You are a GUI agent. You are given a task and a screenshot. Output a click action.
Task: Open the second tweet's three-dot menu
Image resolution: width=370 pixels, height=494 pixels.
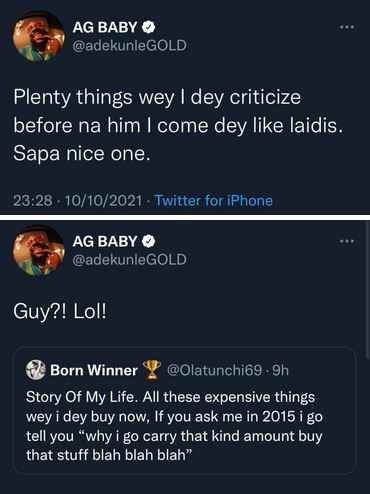click(x=347, y=241)
